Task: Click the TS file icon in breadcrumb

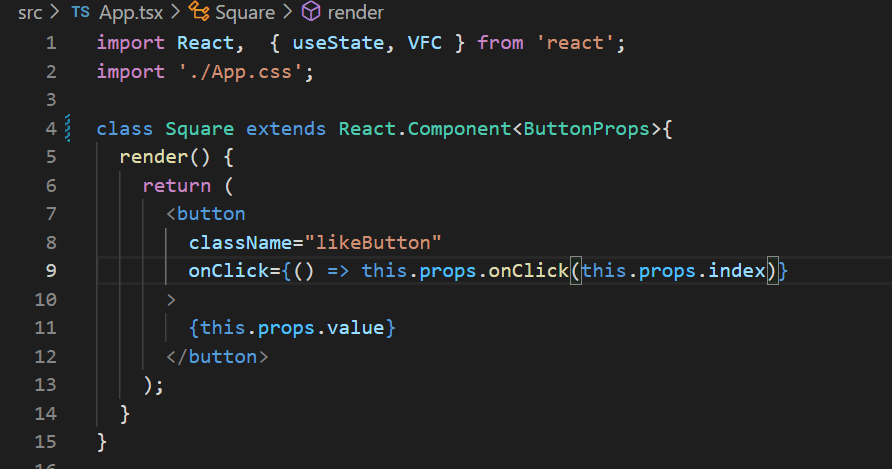Action: point(80,12)
